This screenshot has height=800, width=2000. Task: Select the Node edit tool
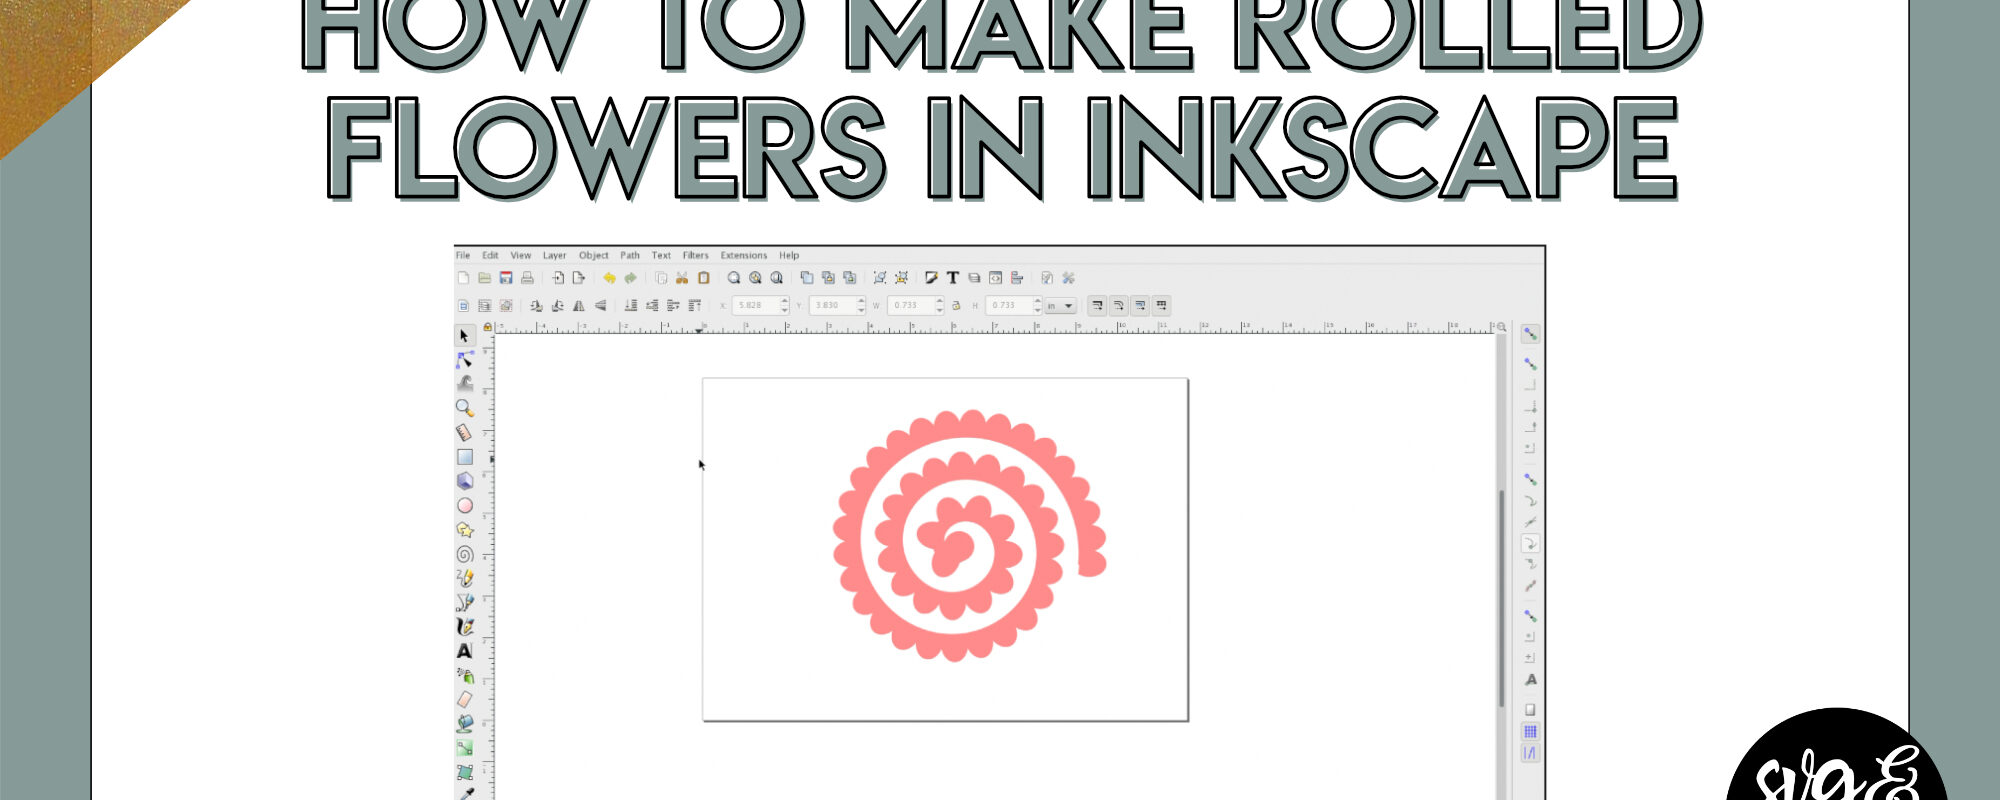click(464, 360)
